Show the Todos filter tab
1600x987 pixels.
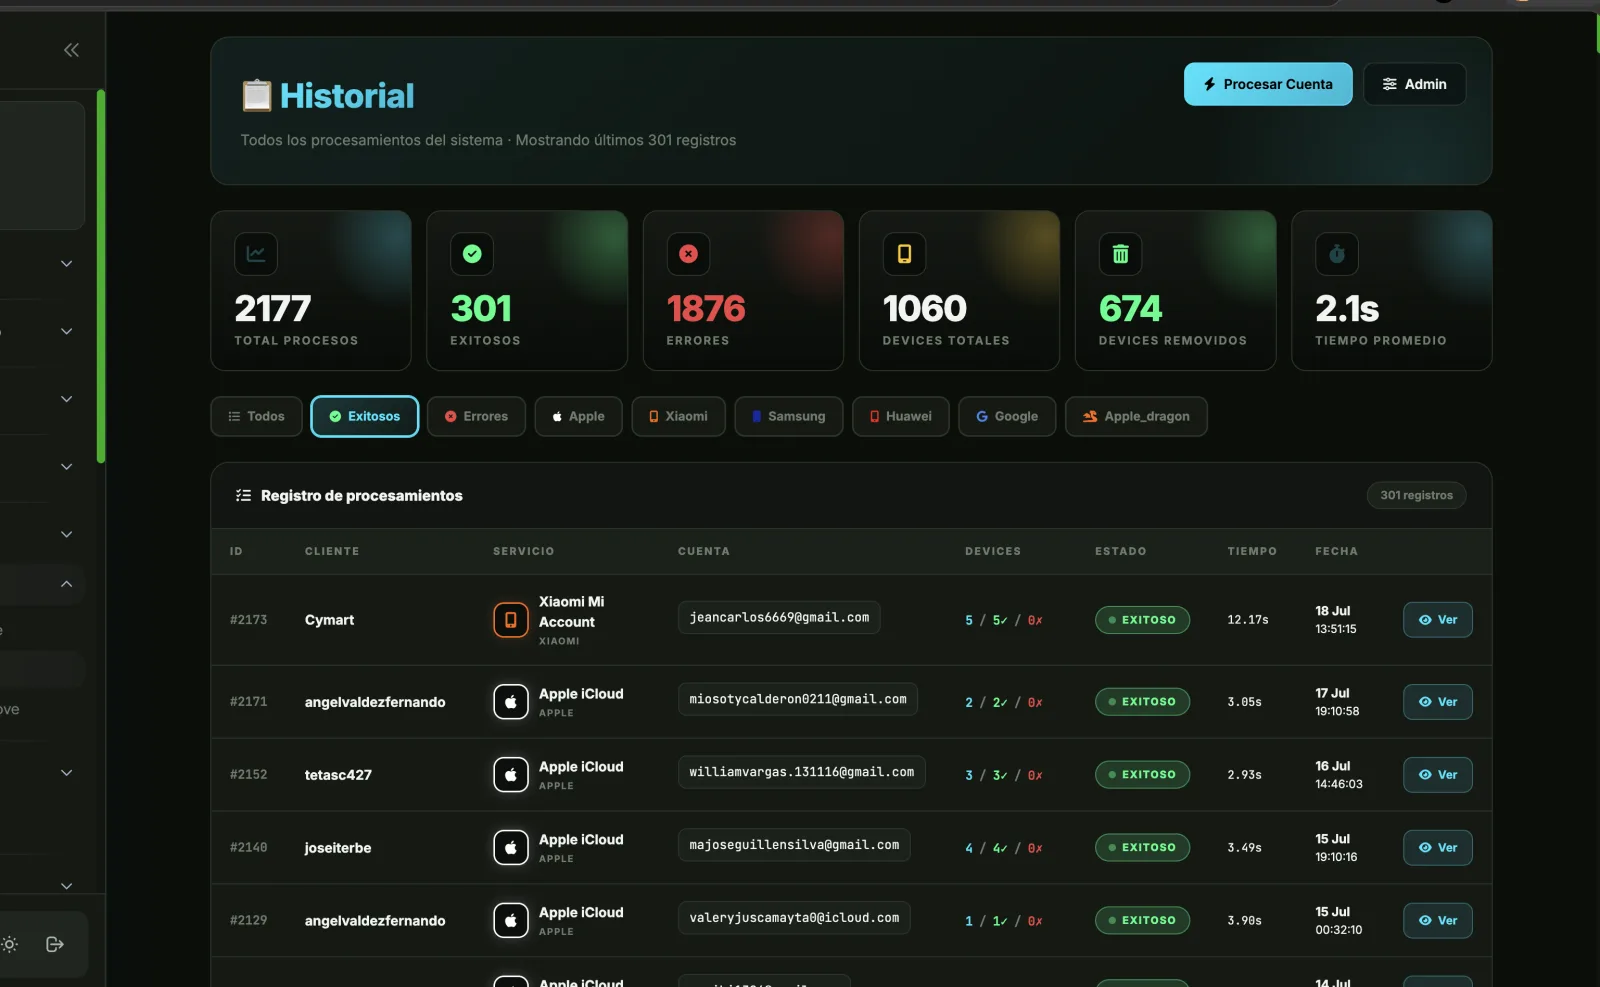tap(257, 417)
